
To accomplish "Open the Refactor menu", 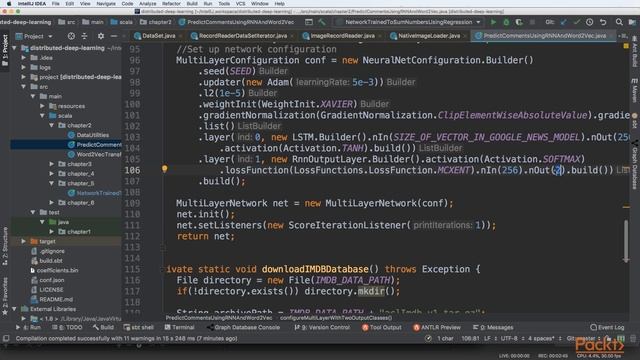I will pos(171,4).
